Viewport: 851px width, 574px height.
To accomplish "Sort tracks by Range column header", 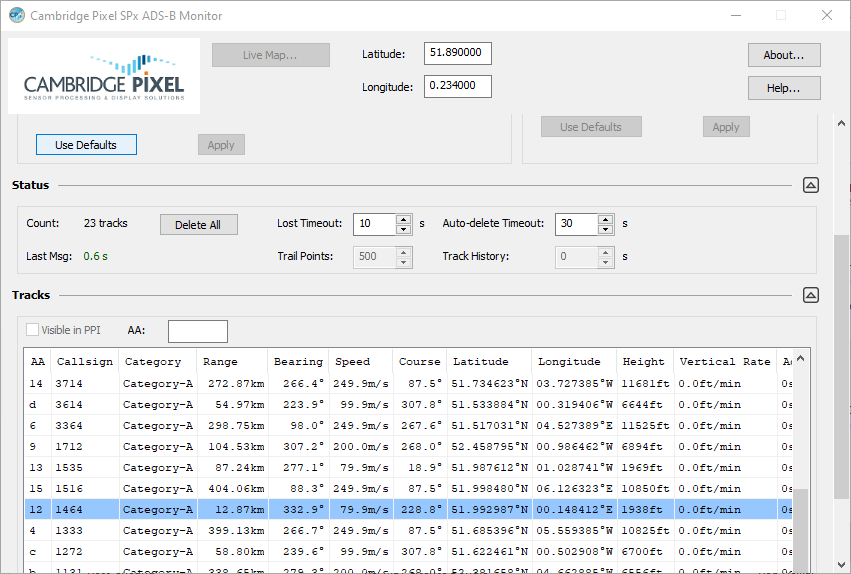I will click(x=232, y=362).
